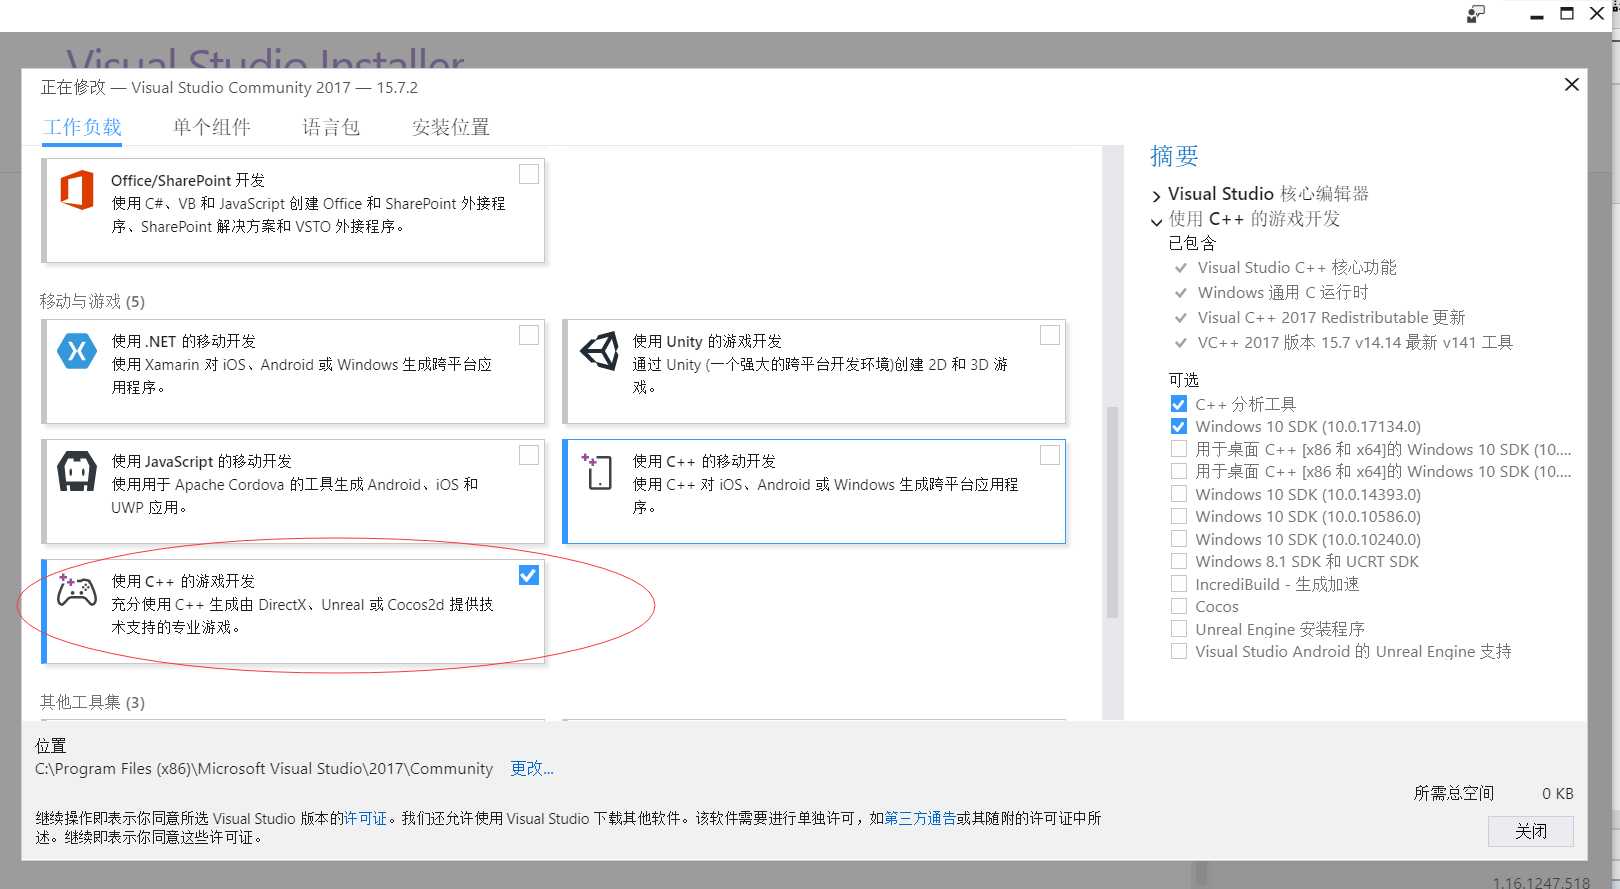Click the install path C:\Program Files (x86) text
Screen dimensions: 1620x889
click(x=264, y=768)
